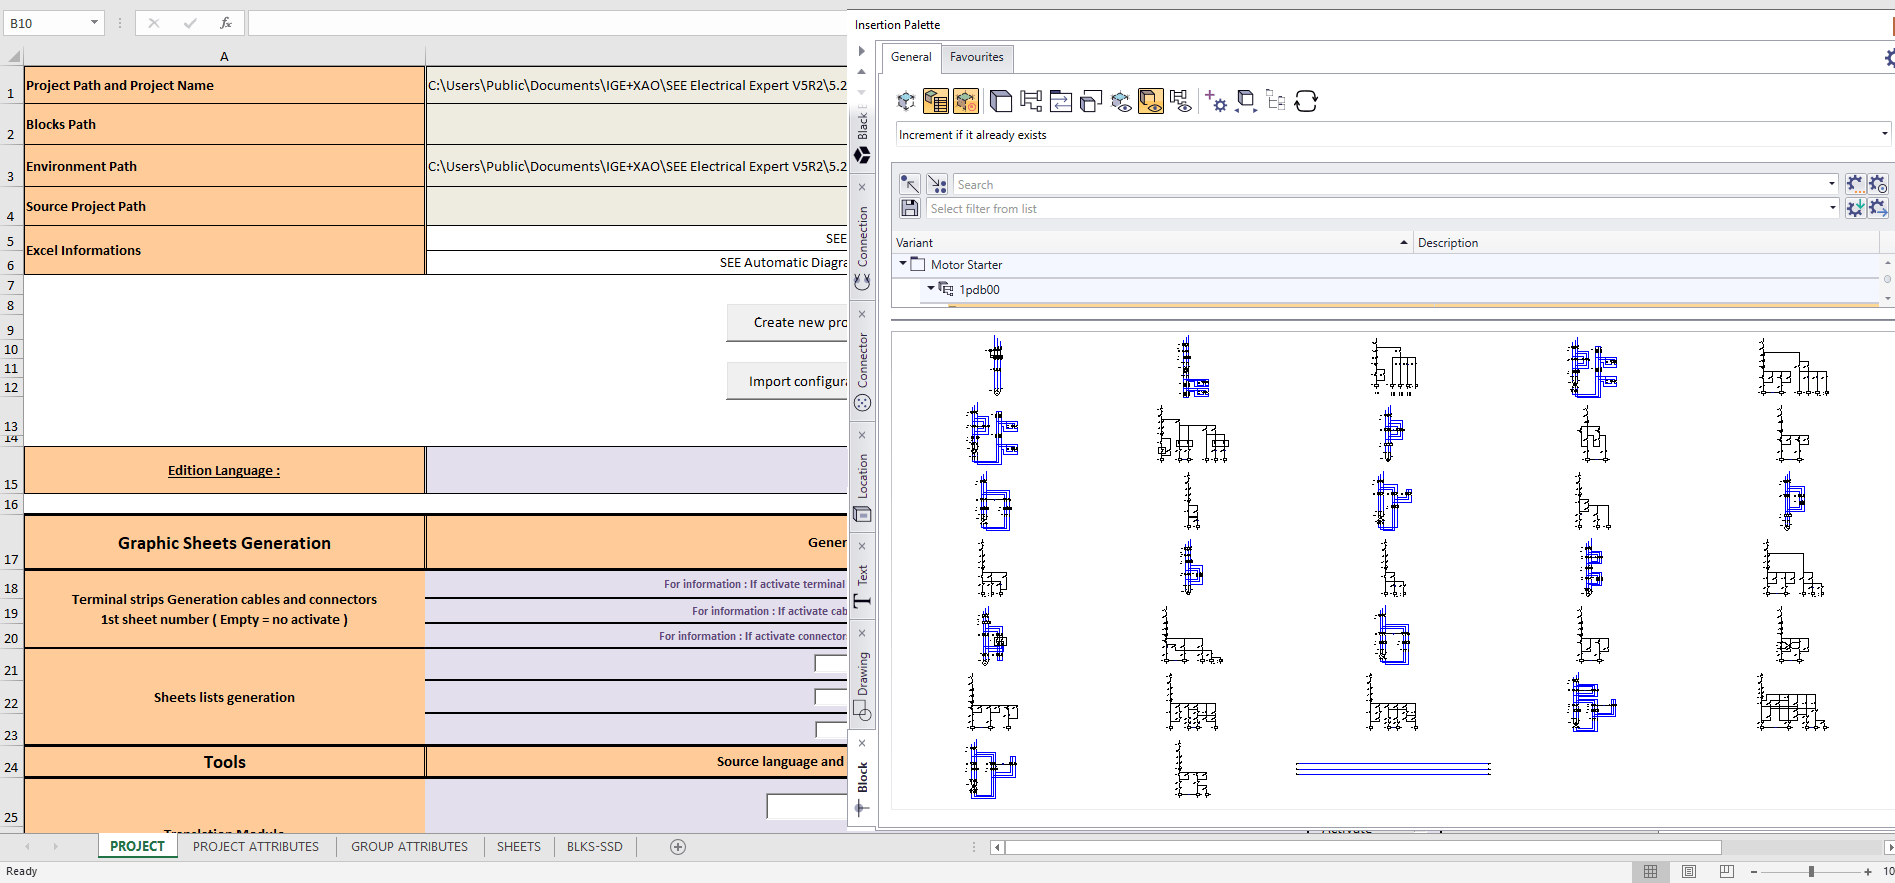1895x883 pixels.
Task: Collapse the Motor Starter tree node
Action: pyautogui.click(x=903, y=264)
